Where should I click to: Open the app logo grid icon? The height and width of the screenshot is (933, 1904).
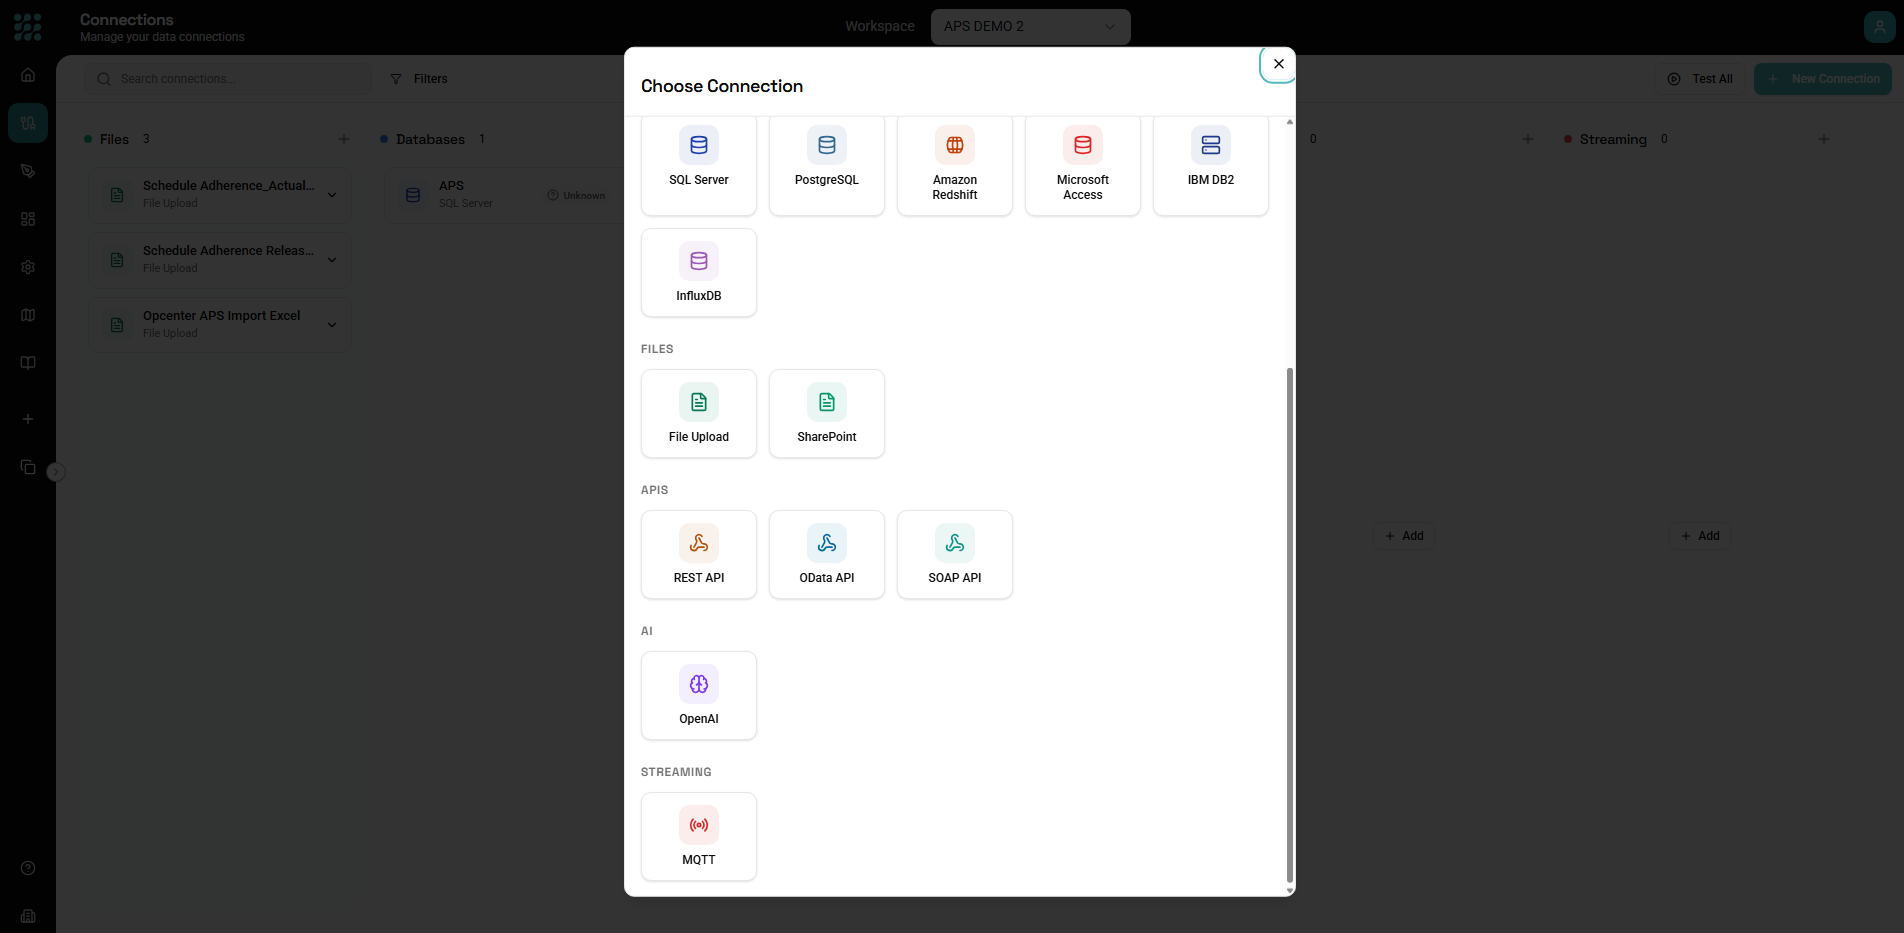28,27
